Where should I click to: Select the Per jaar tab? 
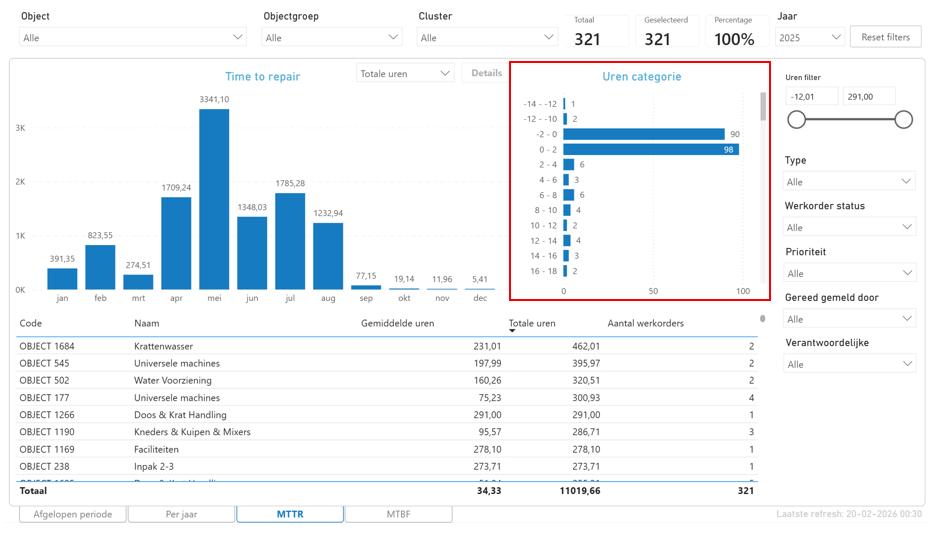[x=181, y=514]
